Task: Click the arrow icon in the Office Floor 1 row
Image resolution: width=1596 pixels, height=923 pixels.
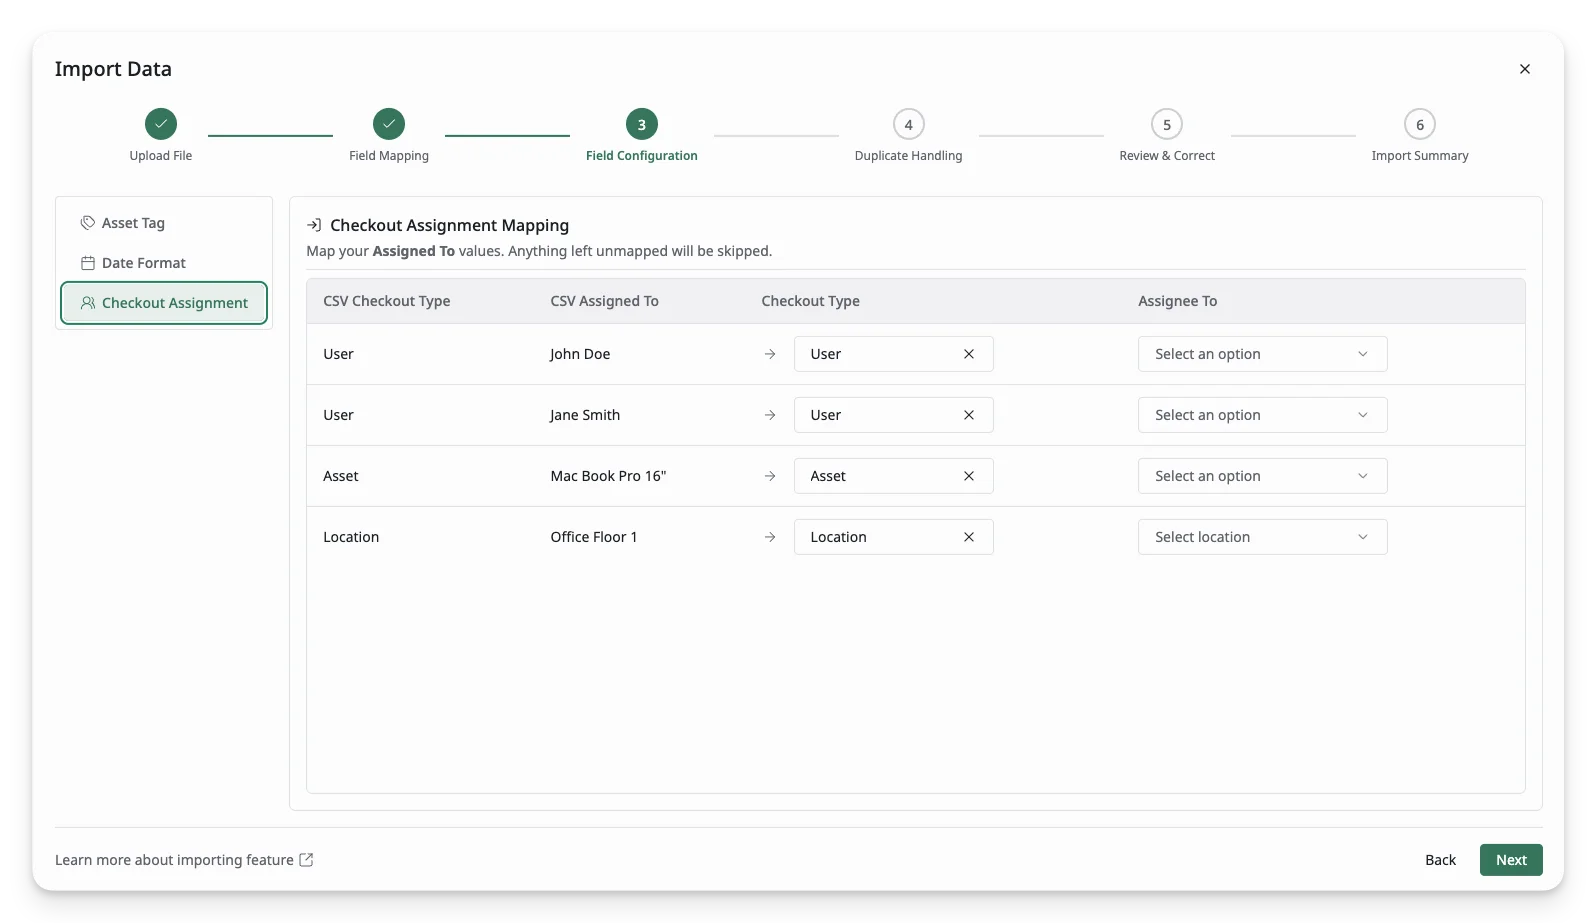Action: pos(770,537)
